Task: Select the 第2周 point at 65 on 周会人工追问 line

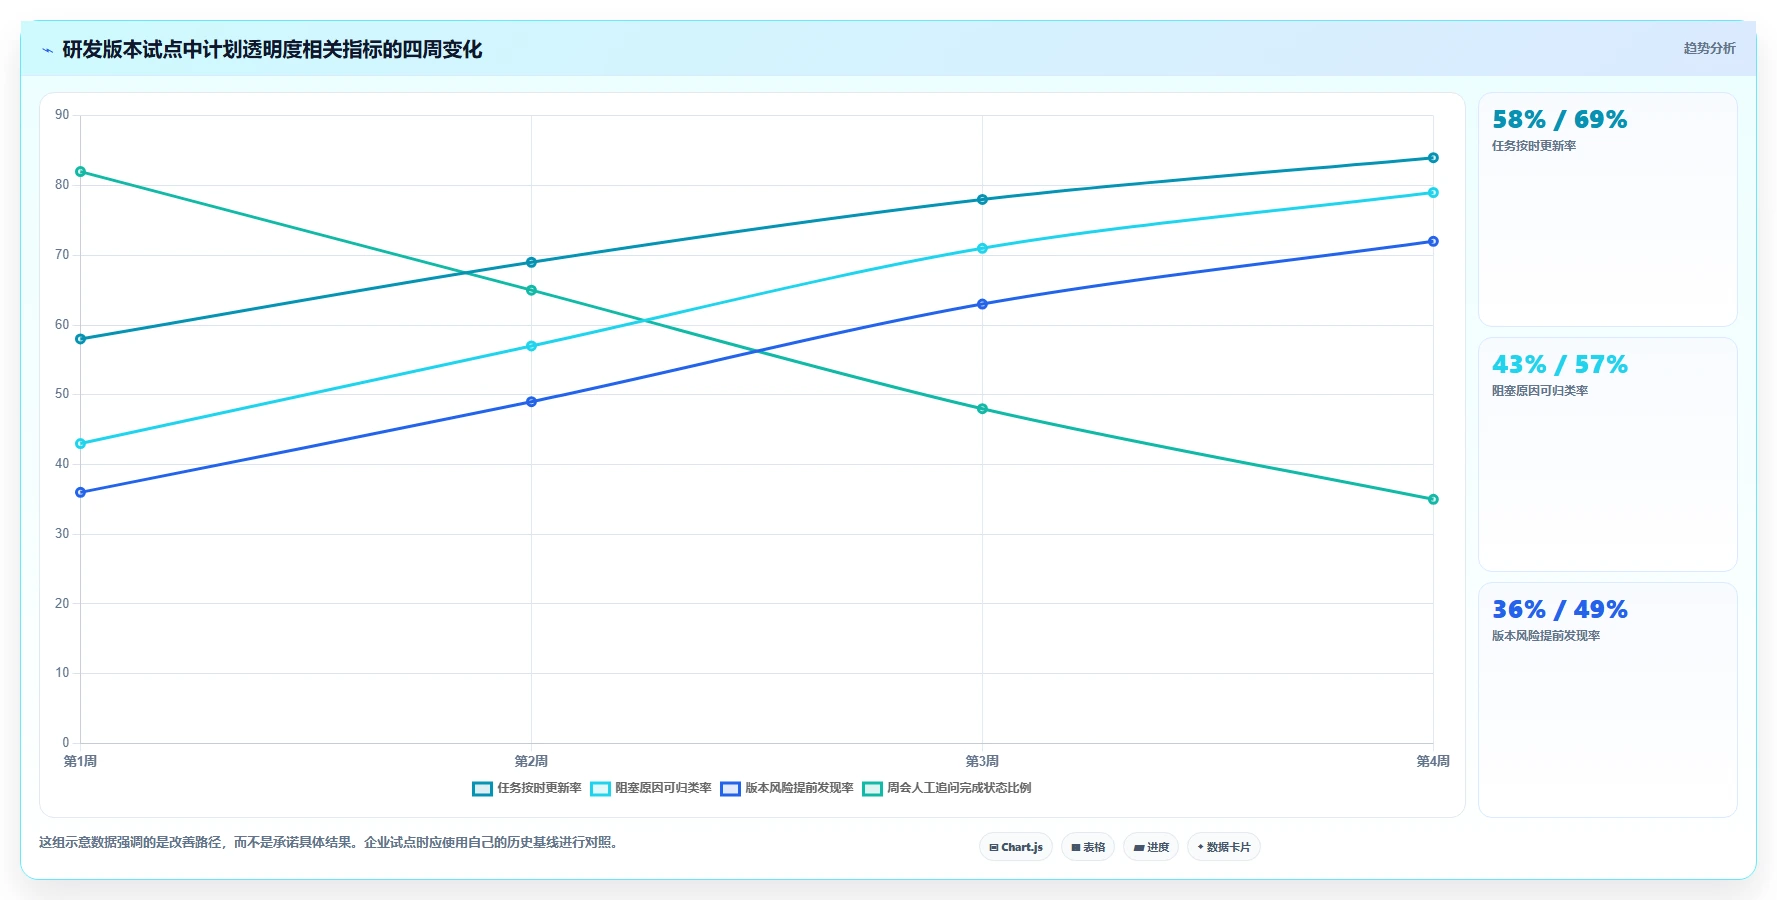Action: pyautogui.click(x=531, y=290)
